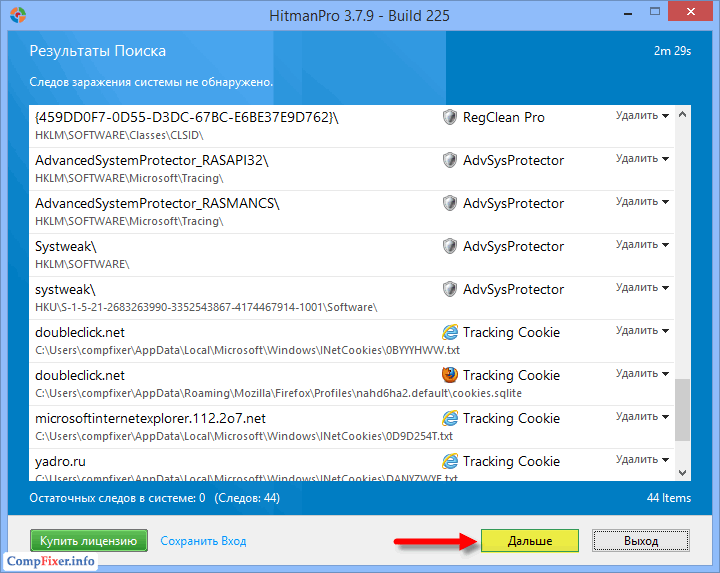Click shield icon in Systweak\ HKLM\SOFTWARE row
This screenshot has width=720, height=573.
tap(450, 246)
